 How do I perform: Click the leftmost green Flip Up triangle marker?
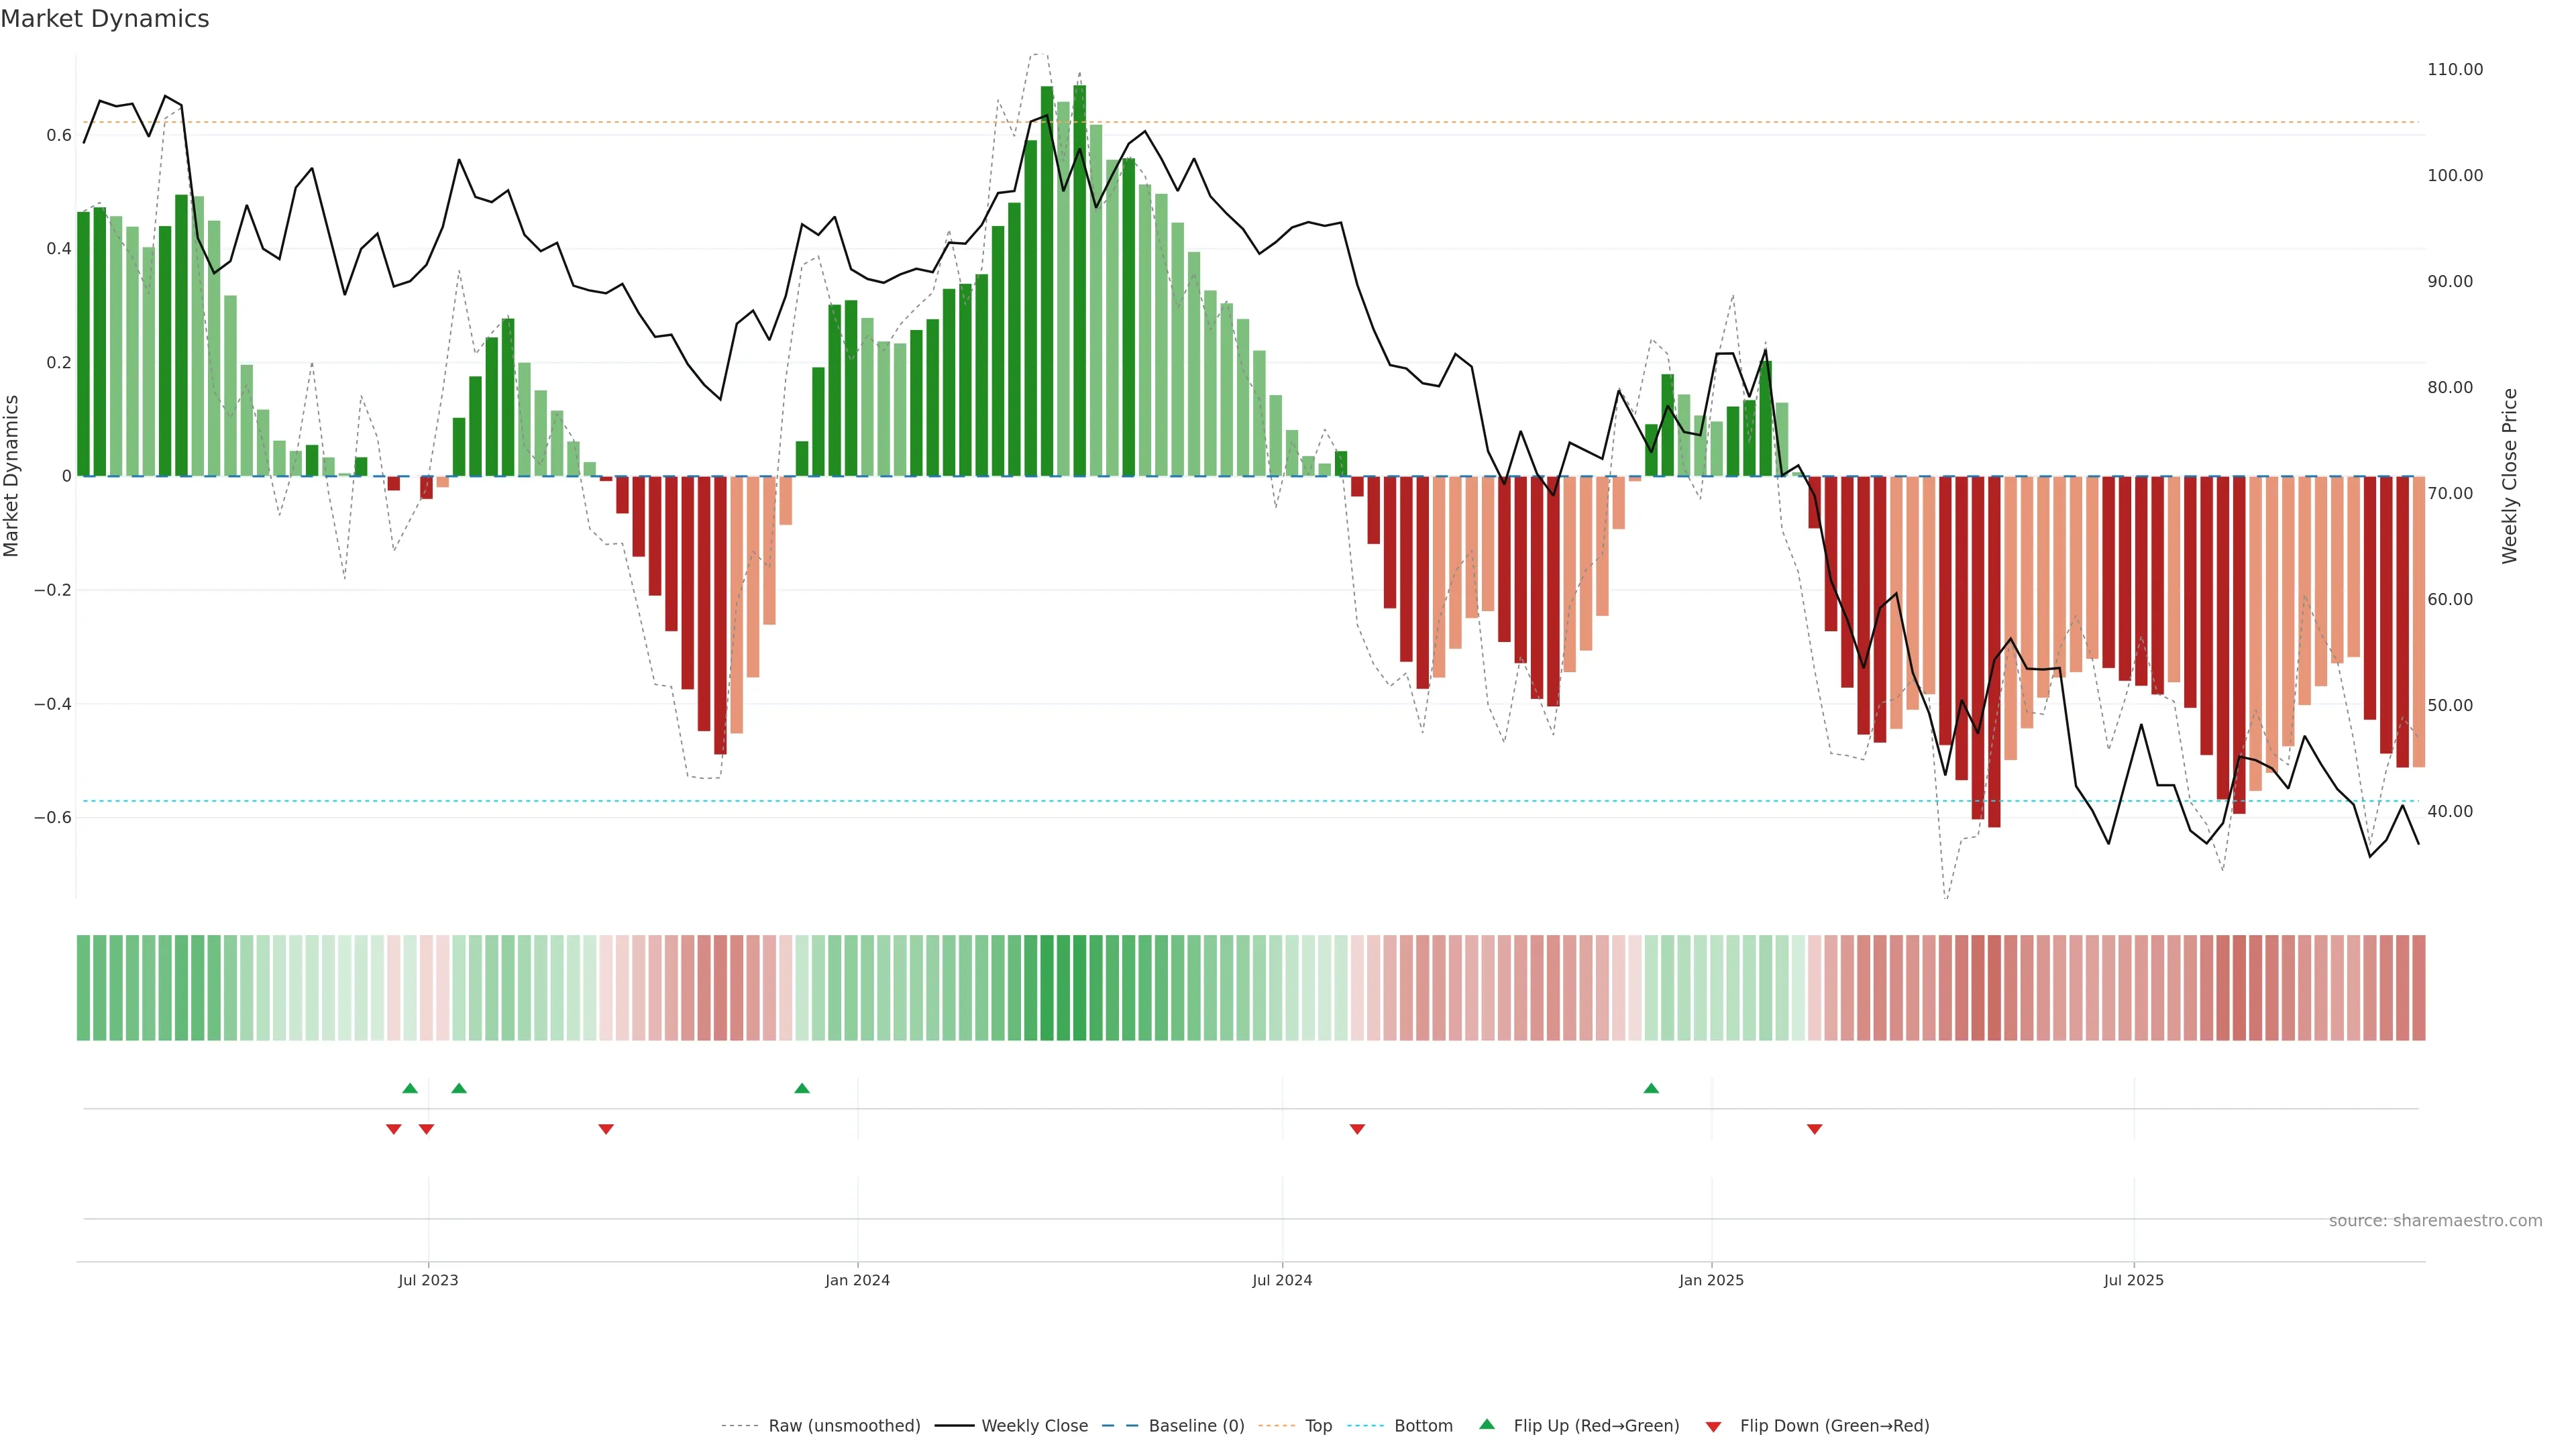410,1088
